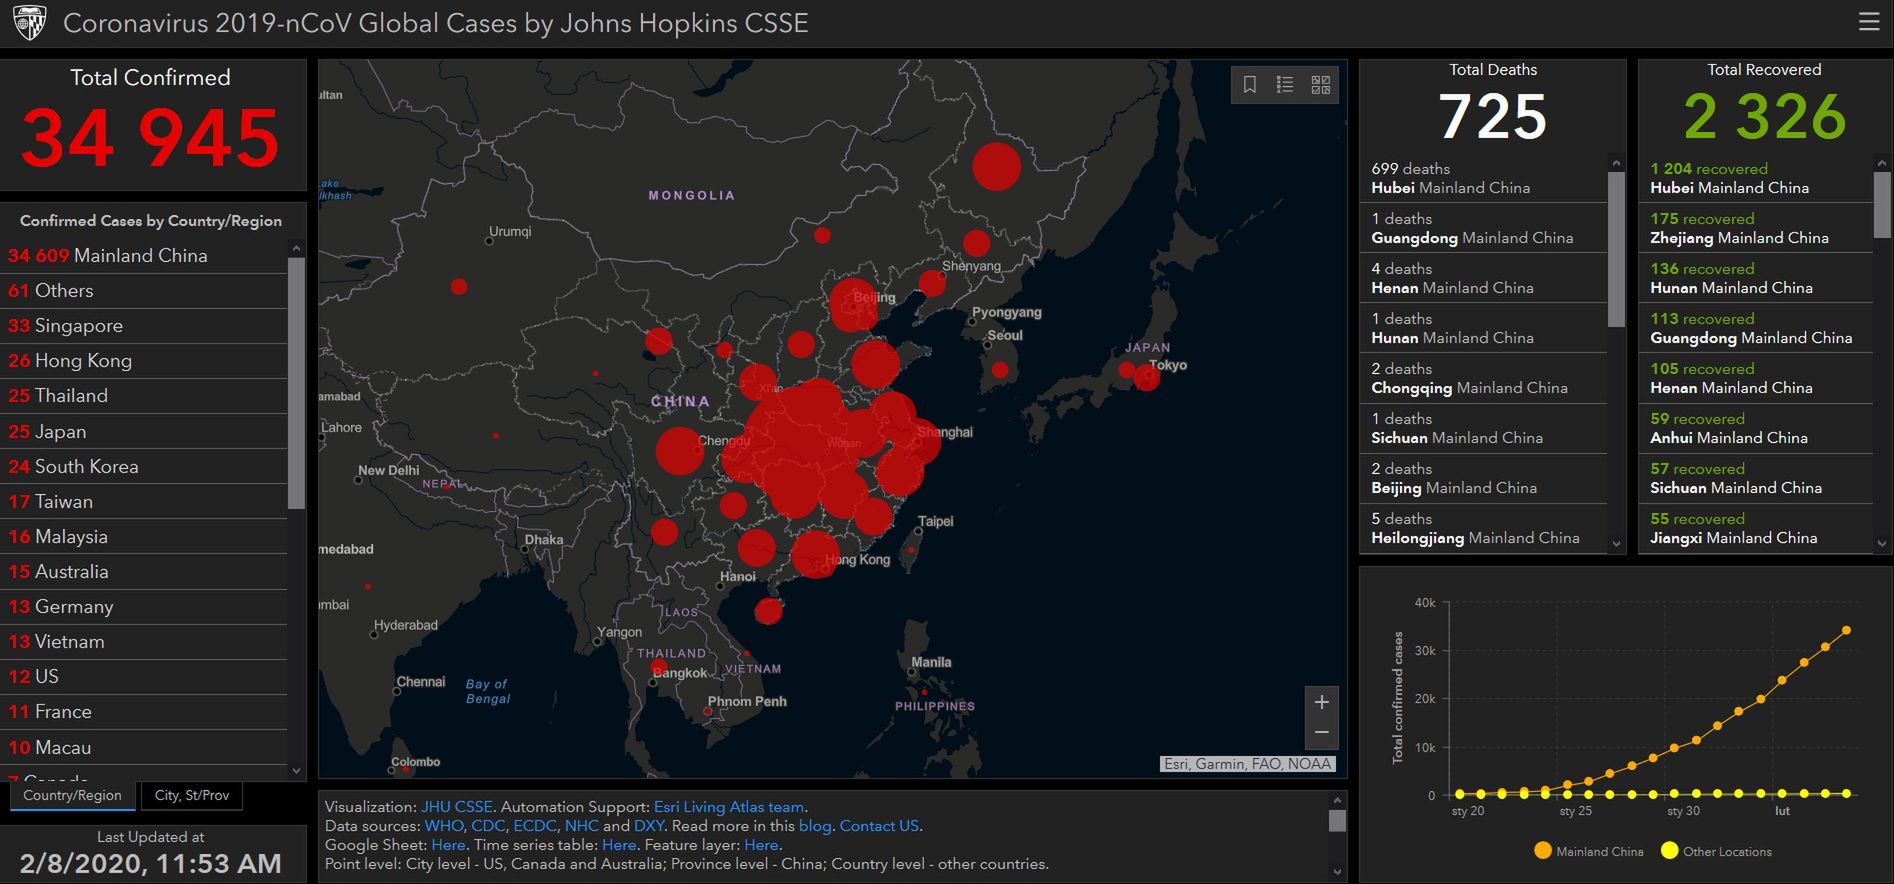Select Zhejiang 175 recovered entry
Screen dimensions: 1894x884
(x=1755, y=228)
